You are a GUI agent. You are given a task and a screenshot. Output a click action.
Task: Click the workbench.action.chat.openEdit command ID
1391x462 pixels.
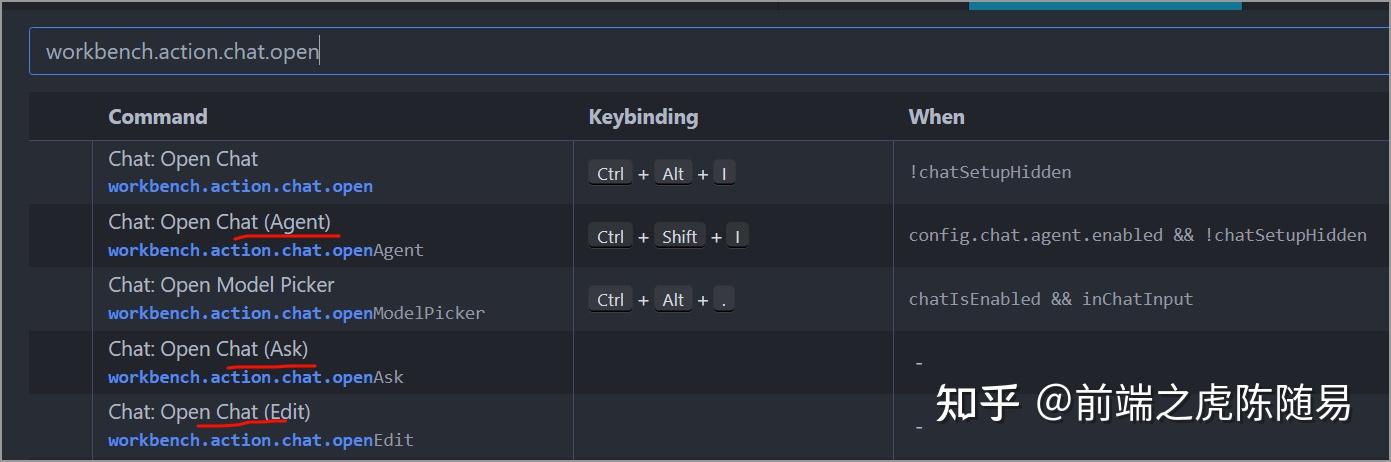click(260, 440)
